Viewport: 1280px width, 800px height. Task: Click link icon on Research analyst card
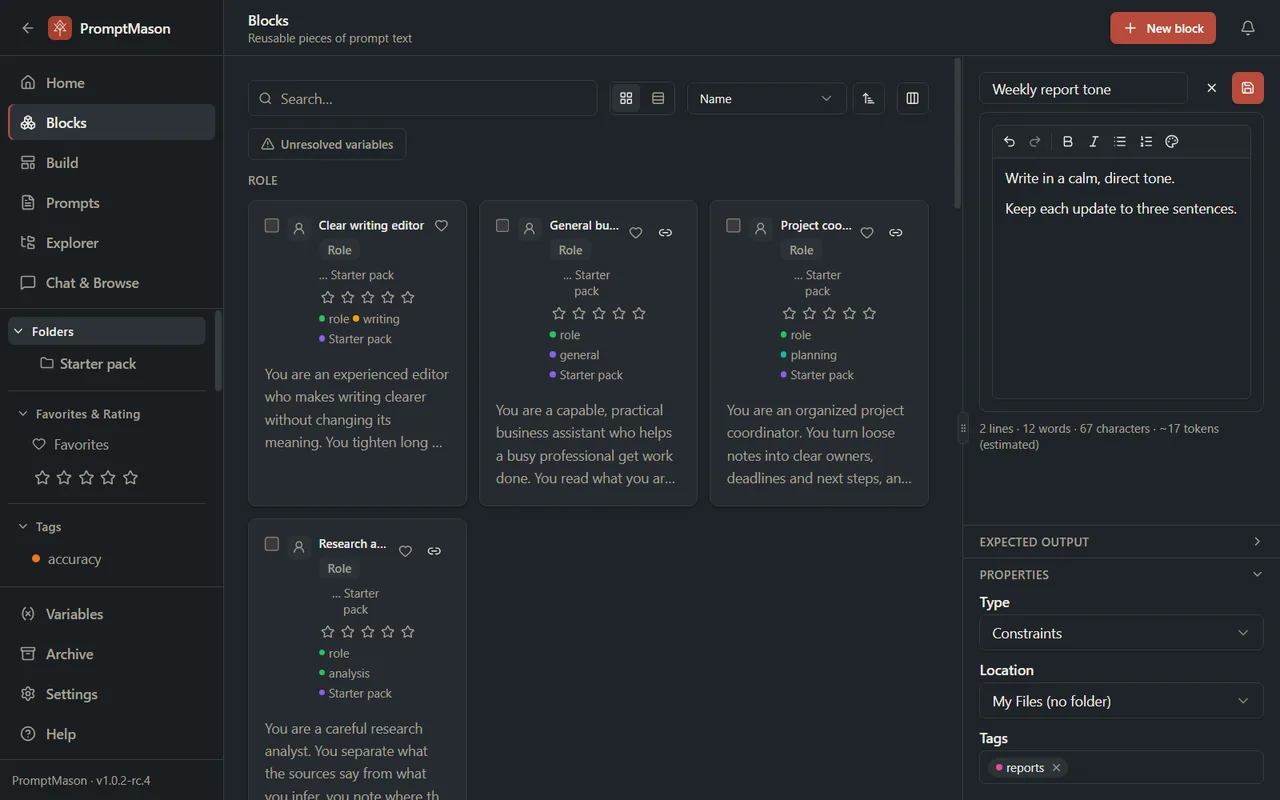pos(434,551)
